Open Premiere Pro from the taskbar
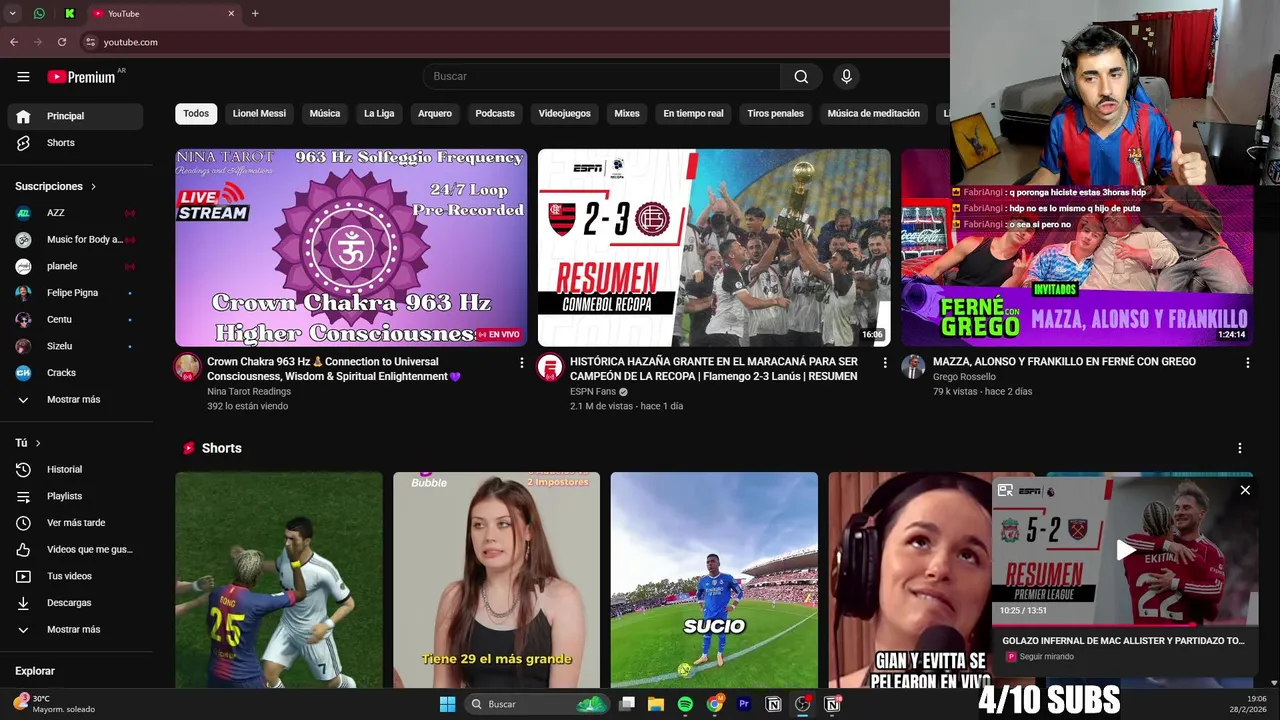This screenshot has width=1280, height=720. pos(743,704)
